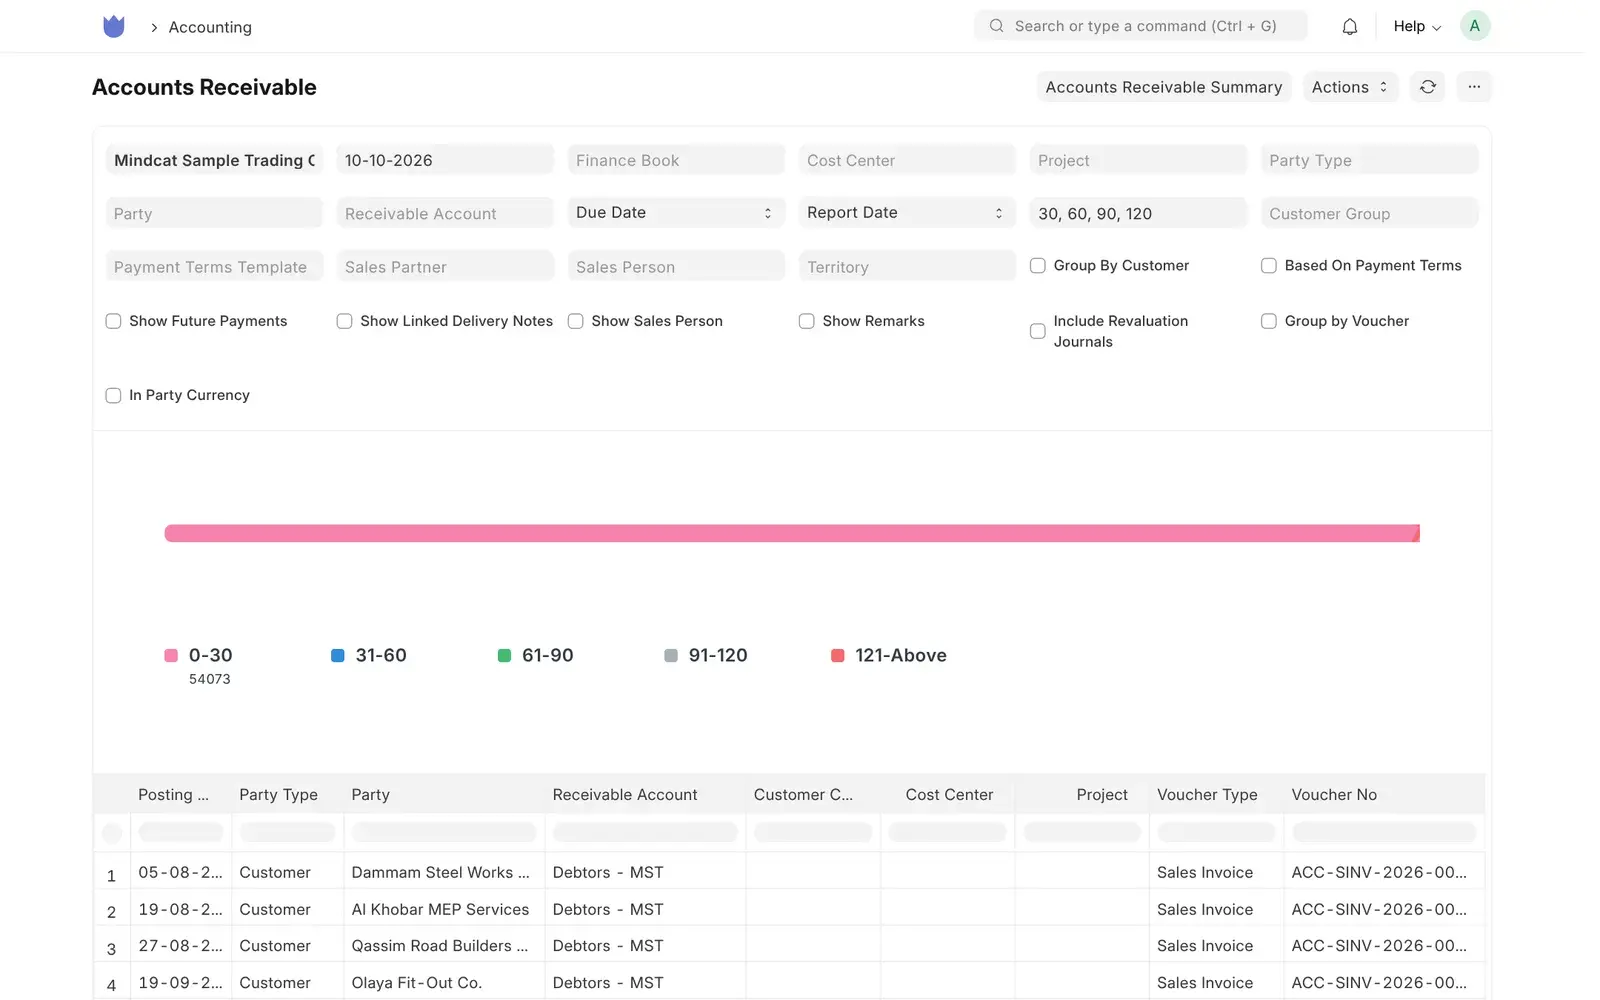Click the Company field Mindcat Sample Trading
The width and height of the screenshot is (1600, 1000).
214,160
